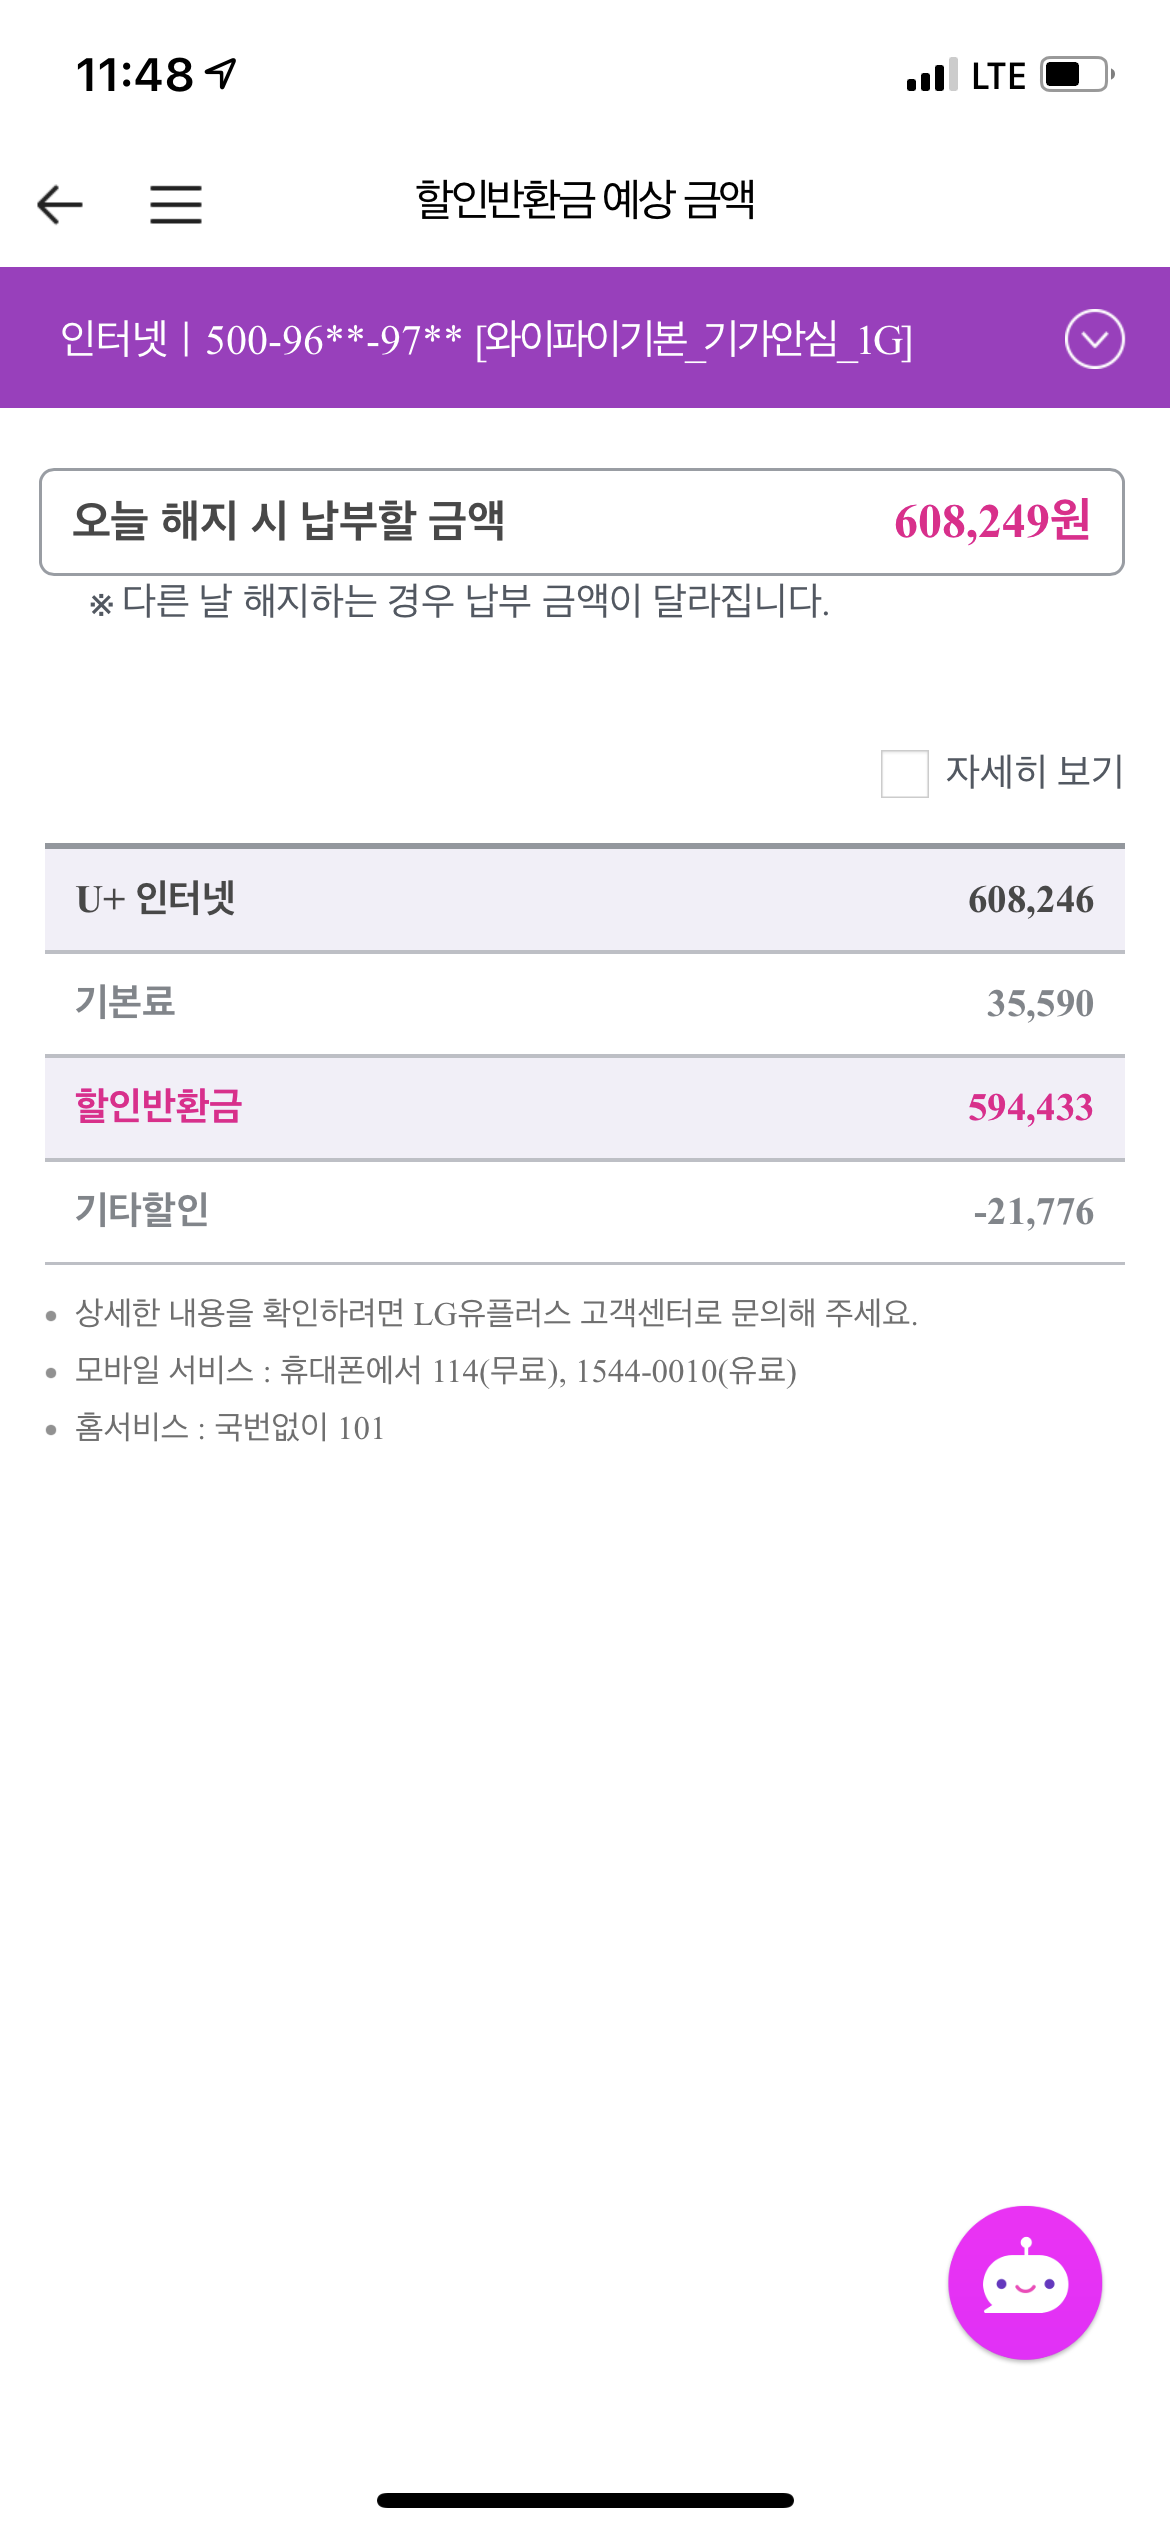This screenshot has height=2532, width=1170.
Task: Open the hamburger menu
Action: click(x=176, y=205)
